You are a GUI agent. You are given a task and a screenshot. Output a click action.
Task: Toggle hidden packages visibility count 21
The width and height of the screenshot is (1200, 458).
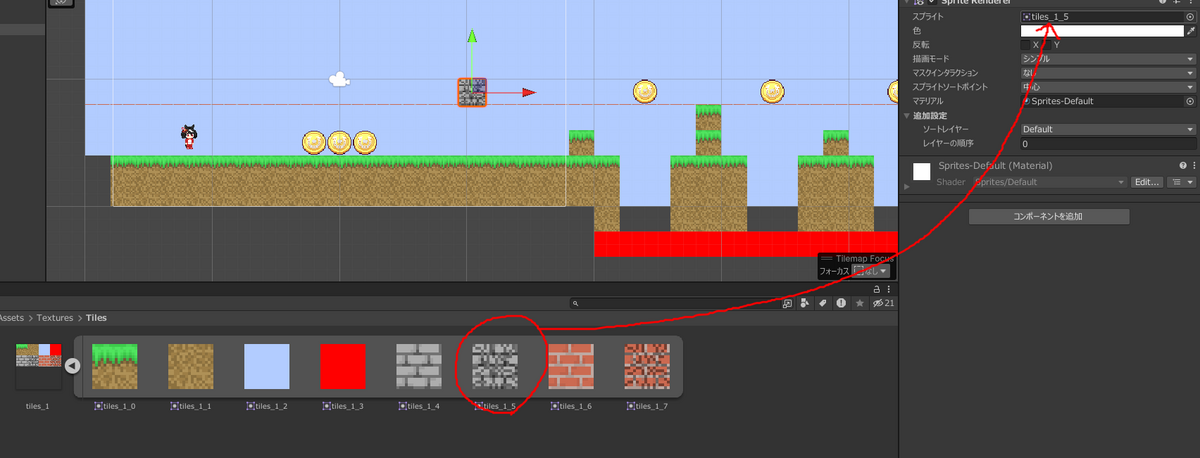(x=883, y=303)
